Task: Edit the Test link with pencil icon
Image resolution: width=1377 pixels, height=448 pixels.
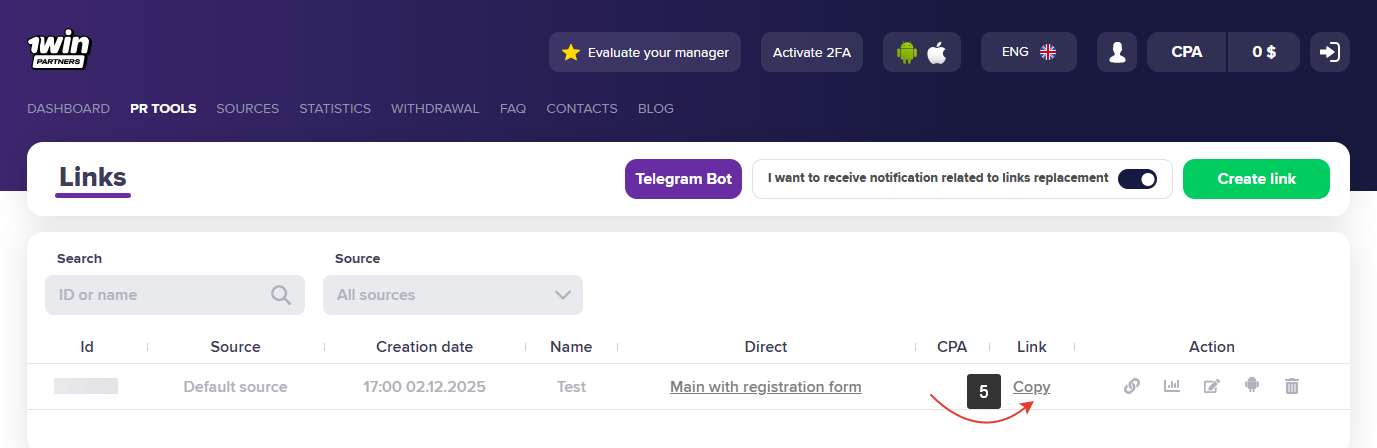Action: point(1212,386)
